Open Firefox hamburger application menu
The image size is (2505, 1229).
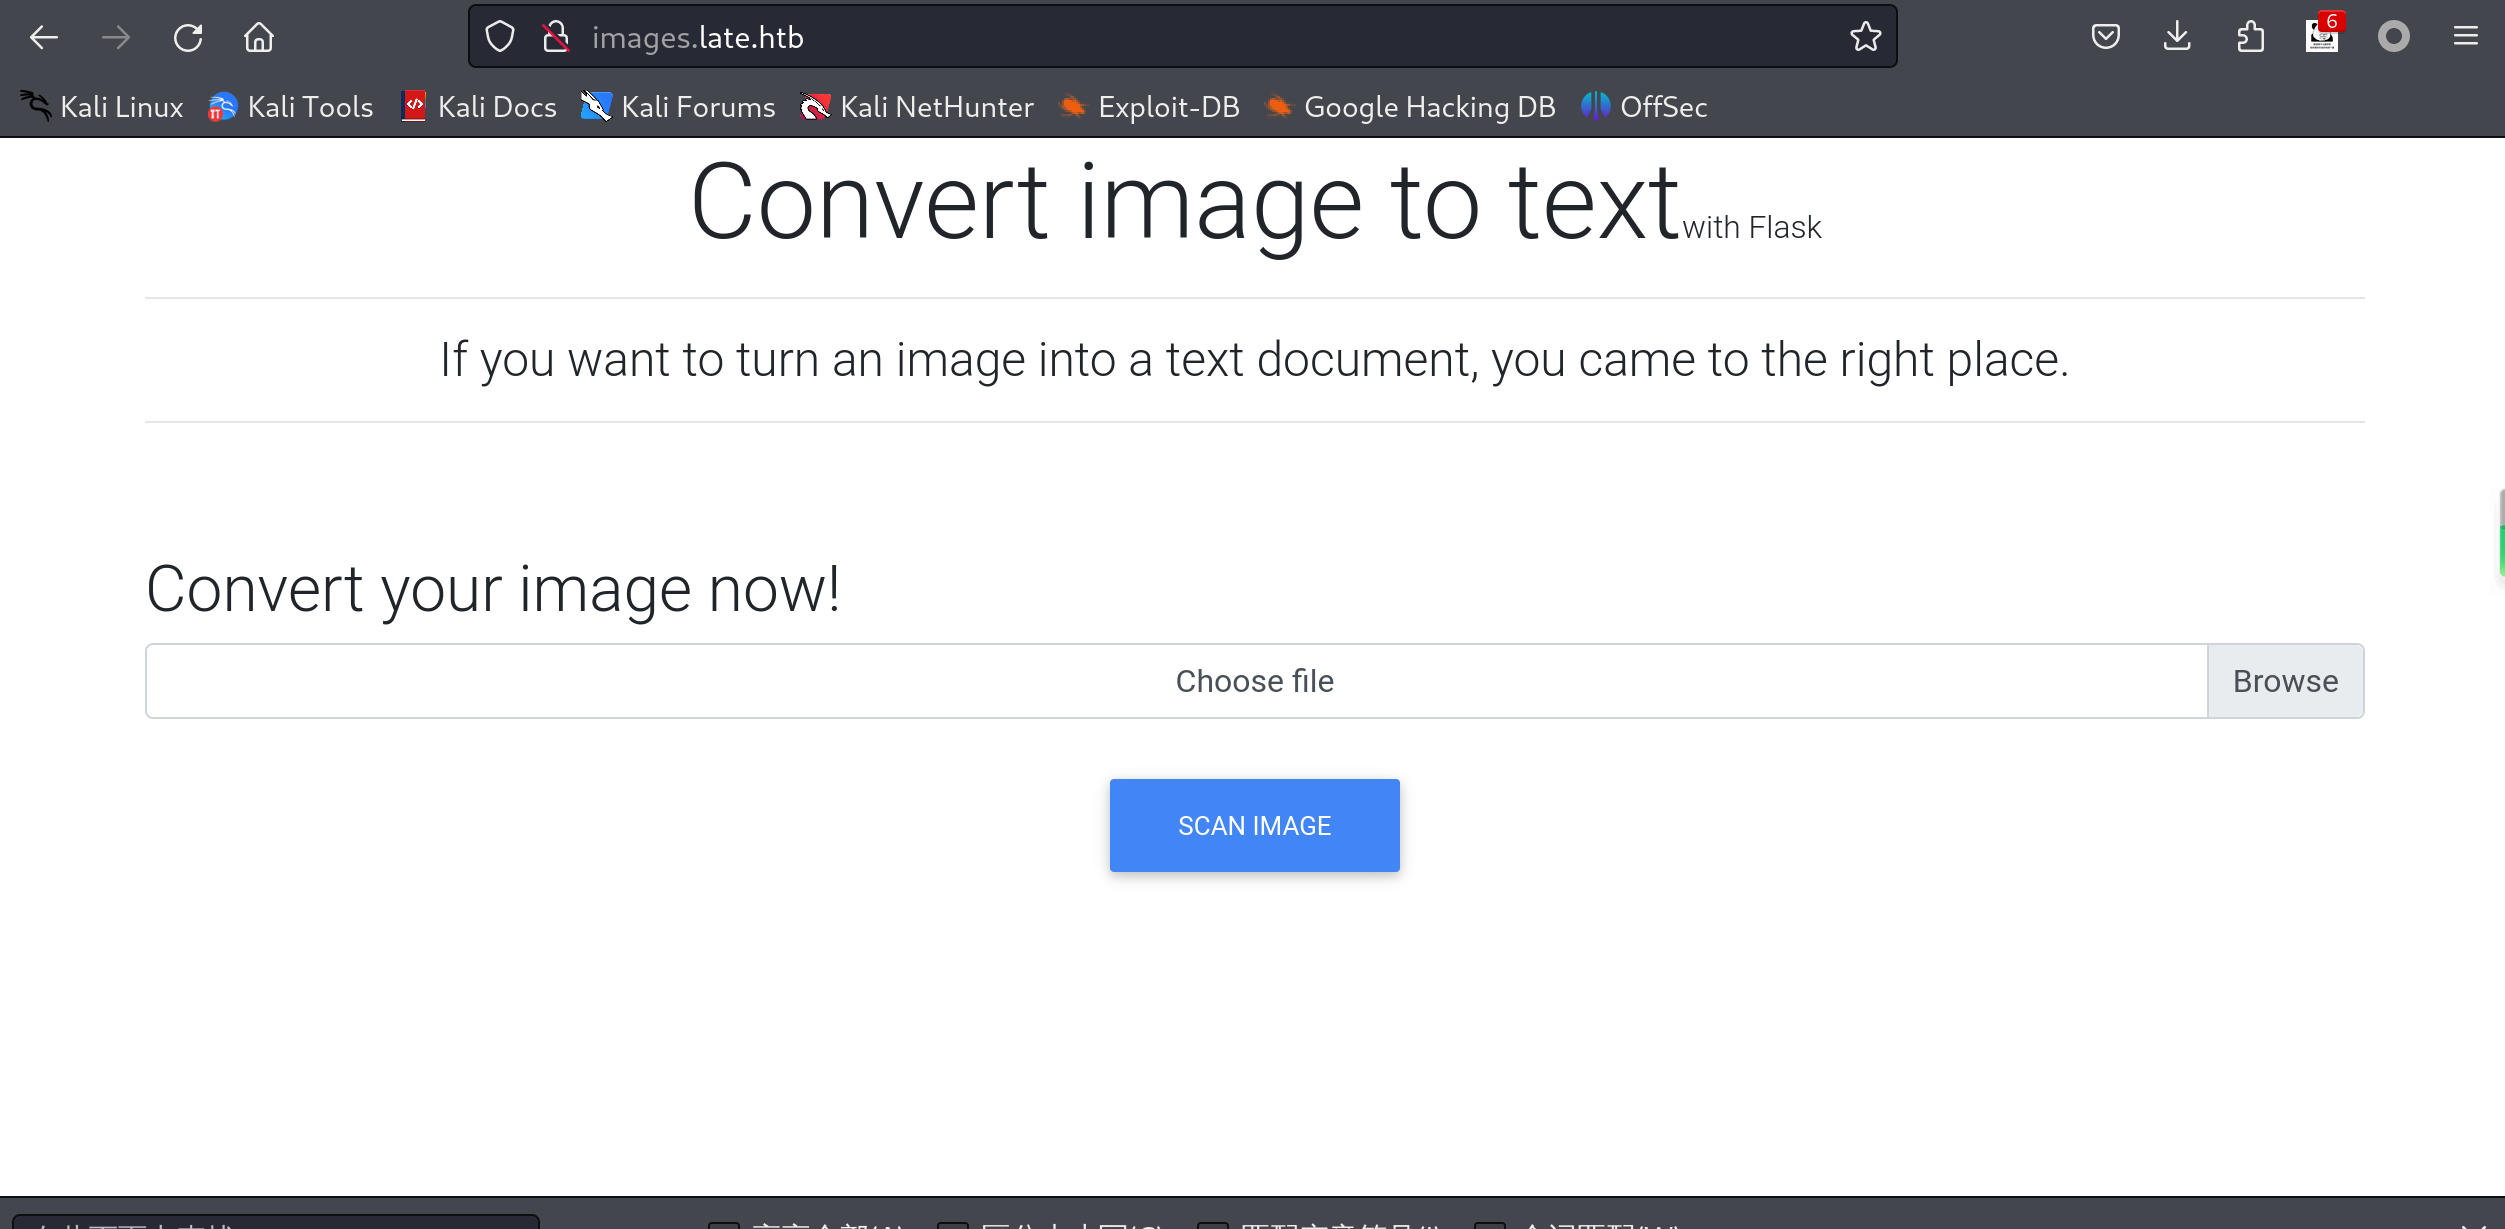tap(2465, 38)
